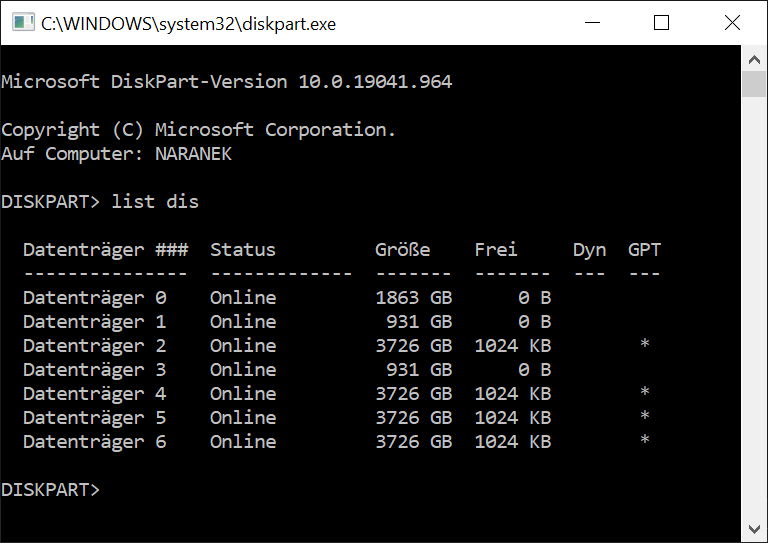Click the DiskPart version line
Screen dimensions: 768x543
pyautogui.click(x=226, y=82)
